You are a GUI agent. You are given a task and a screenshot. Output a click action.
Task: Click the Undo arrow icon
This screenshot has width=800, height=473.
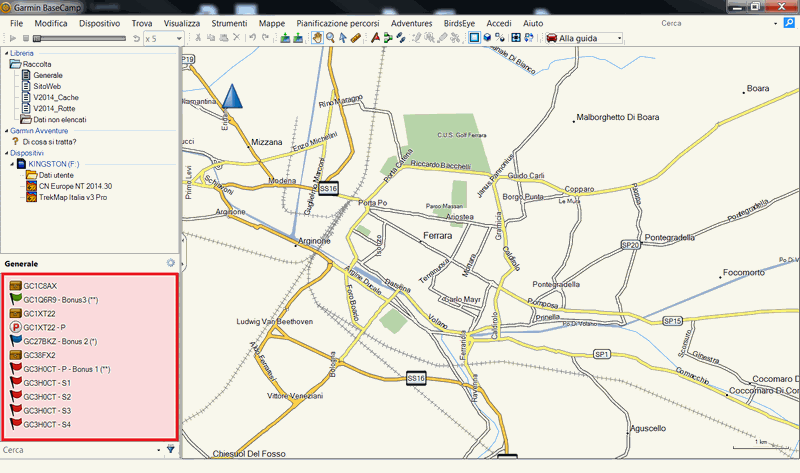(253, 37)
